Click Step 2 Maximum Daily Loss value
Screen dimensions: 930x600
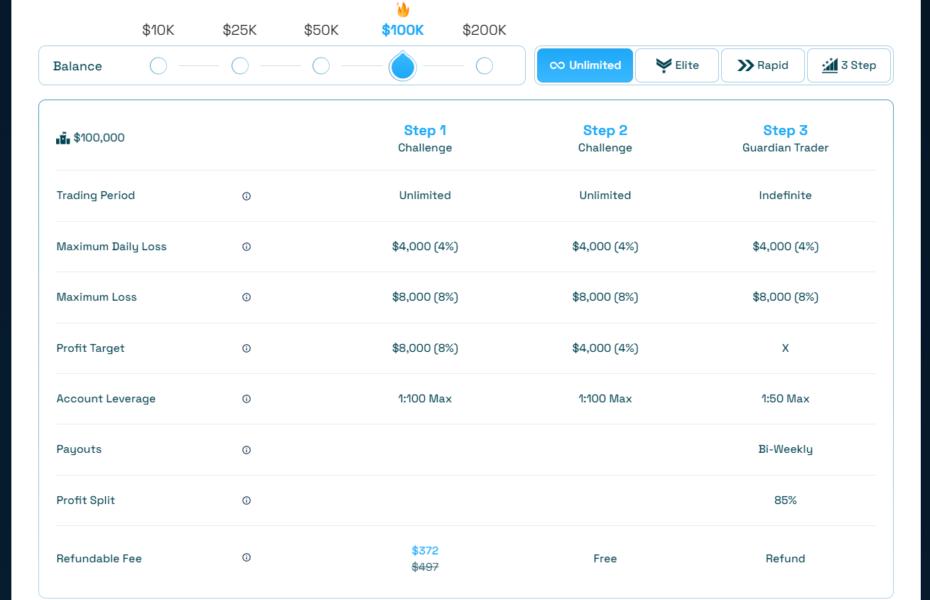point(605,247)
